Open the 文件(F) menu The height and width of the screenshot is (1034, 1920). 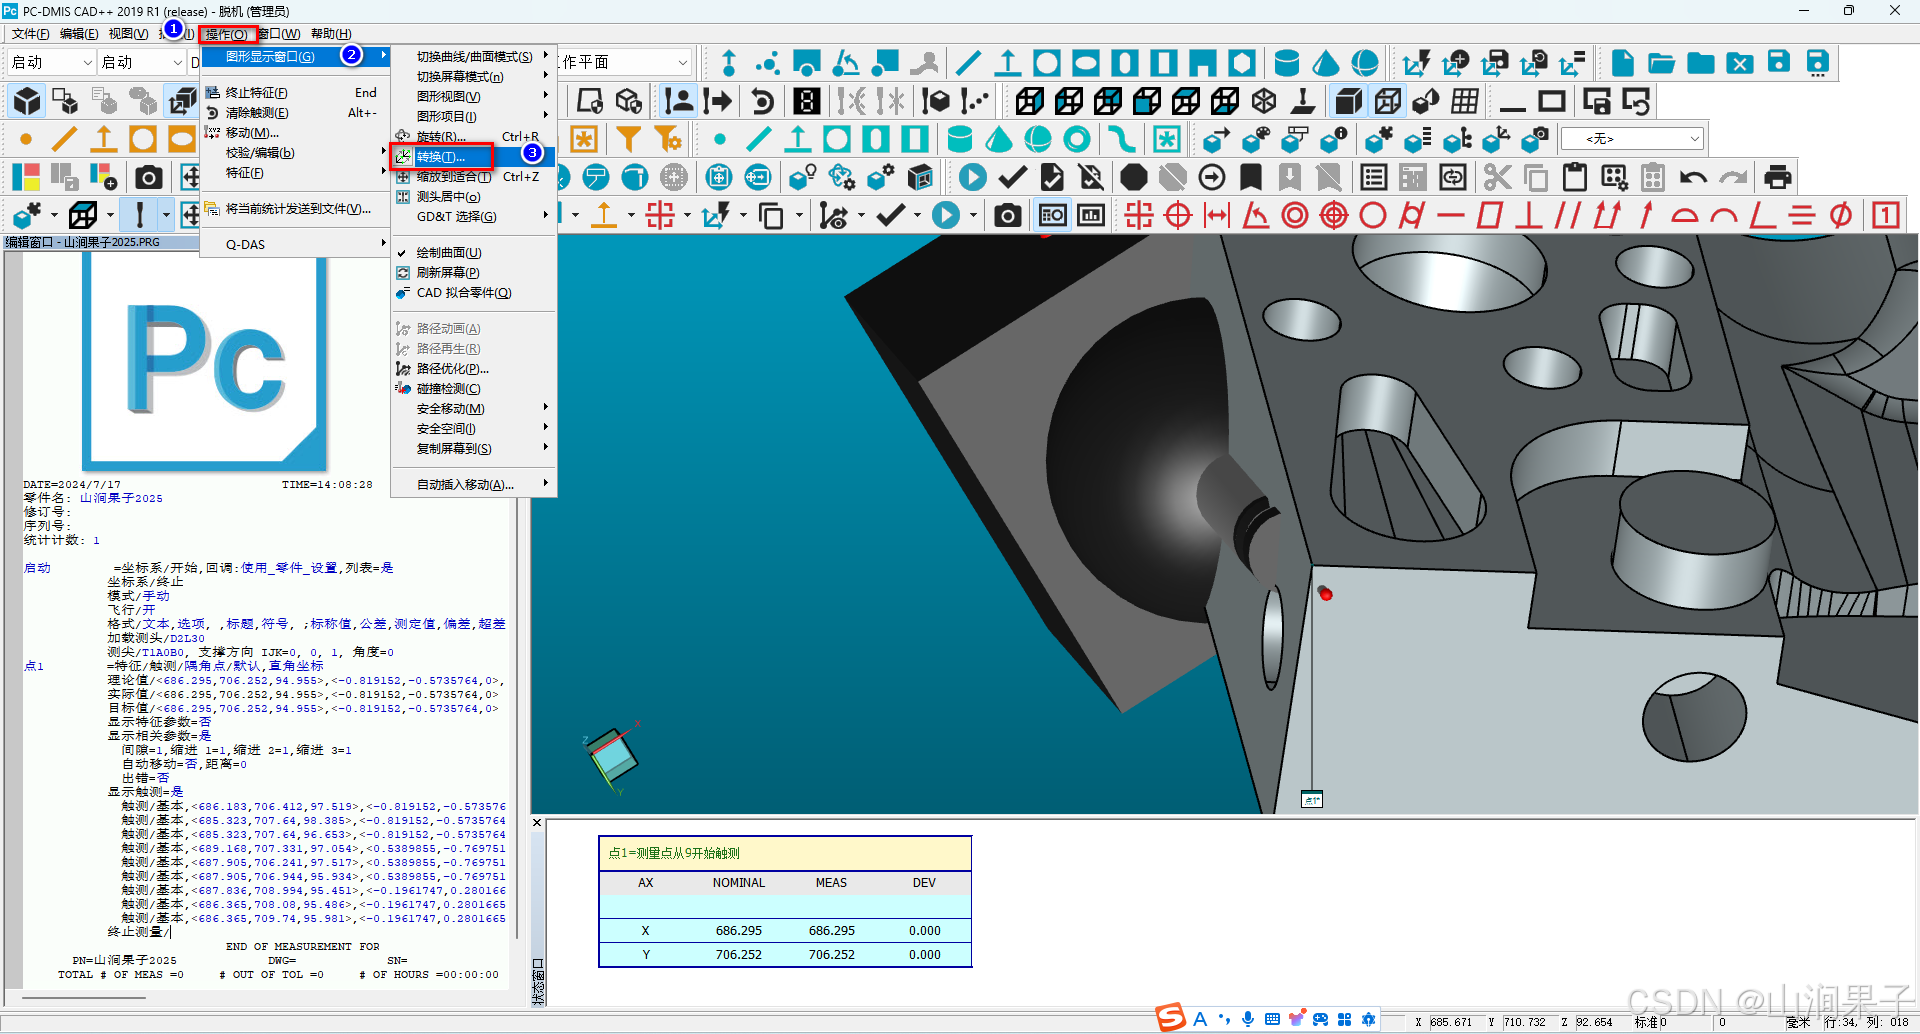(30, 34)
